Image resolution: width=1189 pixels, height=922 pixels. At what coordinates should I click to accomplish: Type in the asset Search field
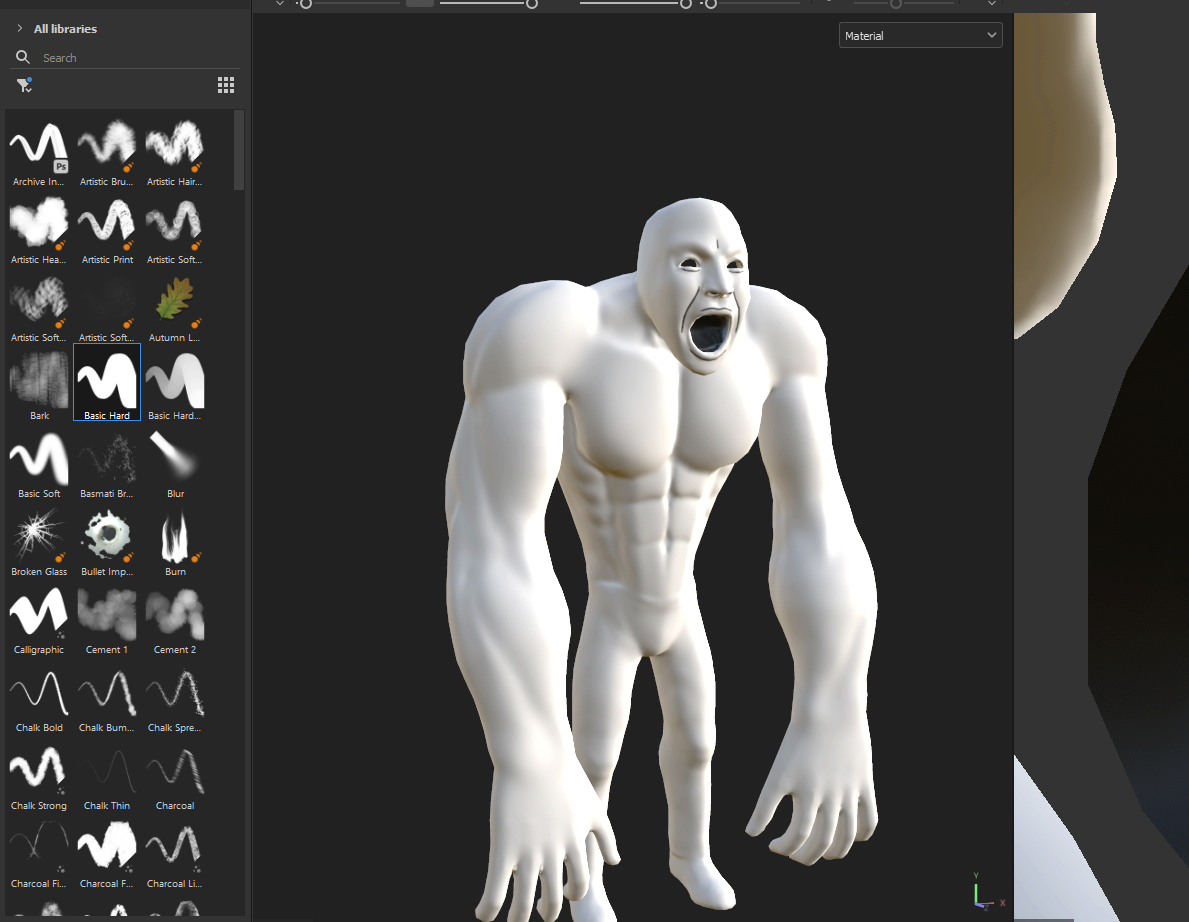130,58
